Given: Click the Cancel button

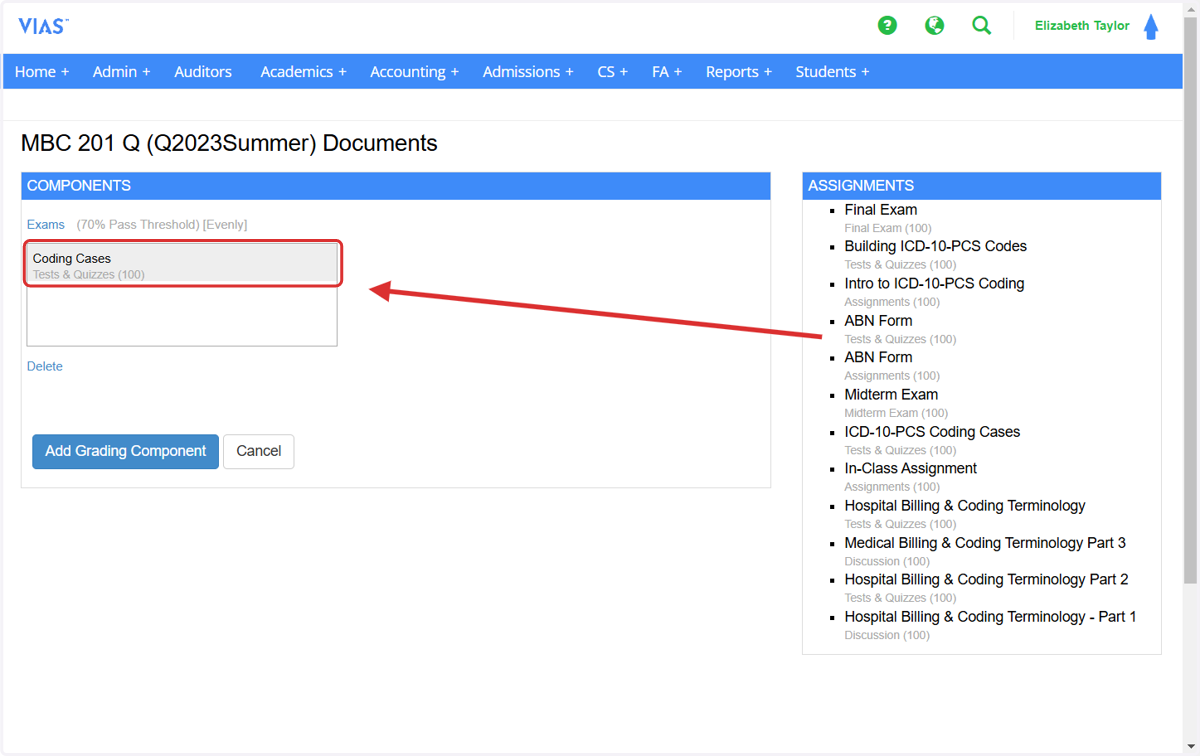Looking at the screenshot, I should (x=258, y=451).
